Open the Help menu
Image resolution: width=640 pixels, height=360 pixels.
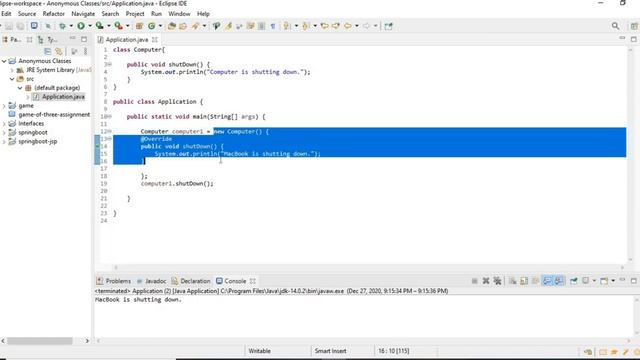(203, 13)
